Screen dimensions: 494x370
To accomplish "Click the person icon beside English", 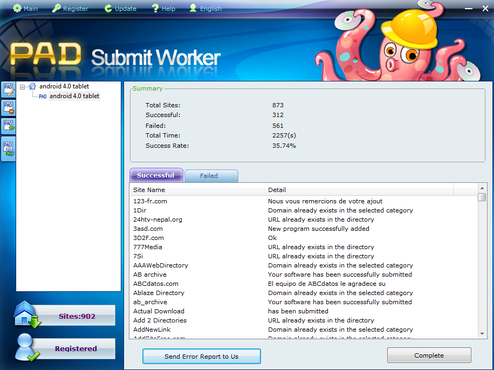I will (x=193, y=8).
